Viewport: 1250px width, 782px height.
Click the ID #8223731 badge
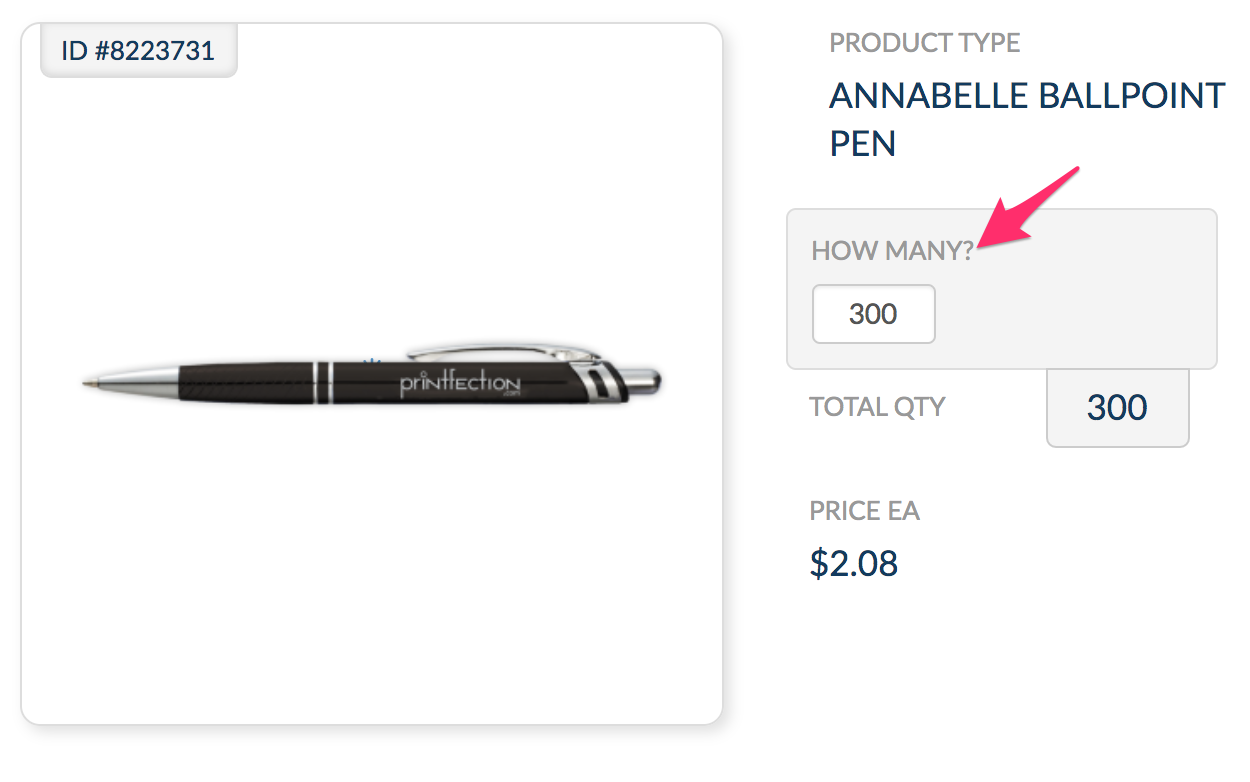138,51
